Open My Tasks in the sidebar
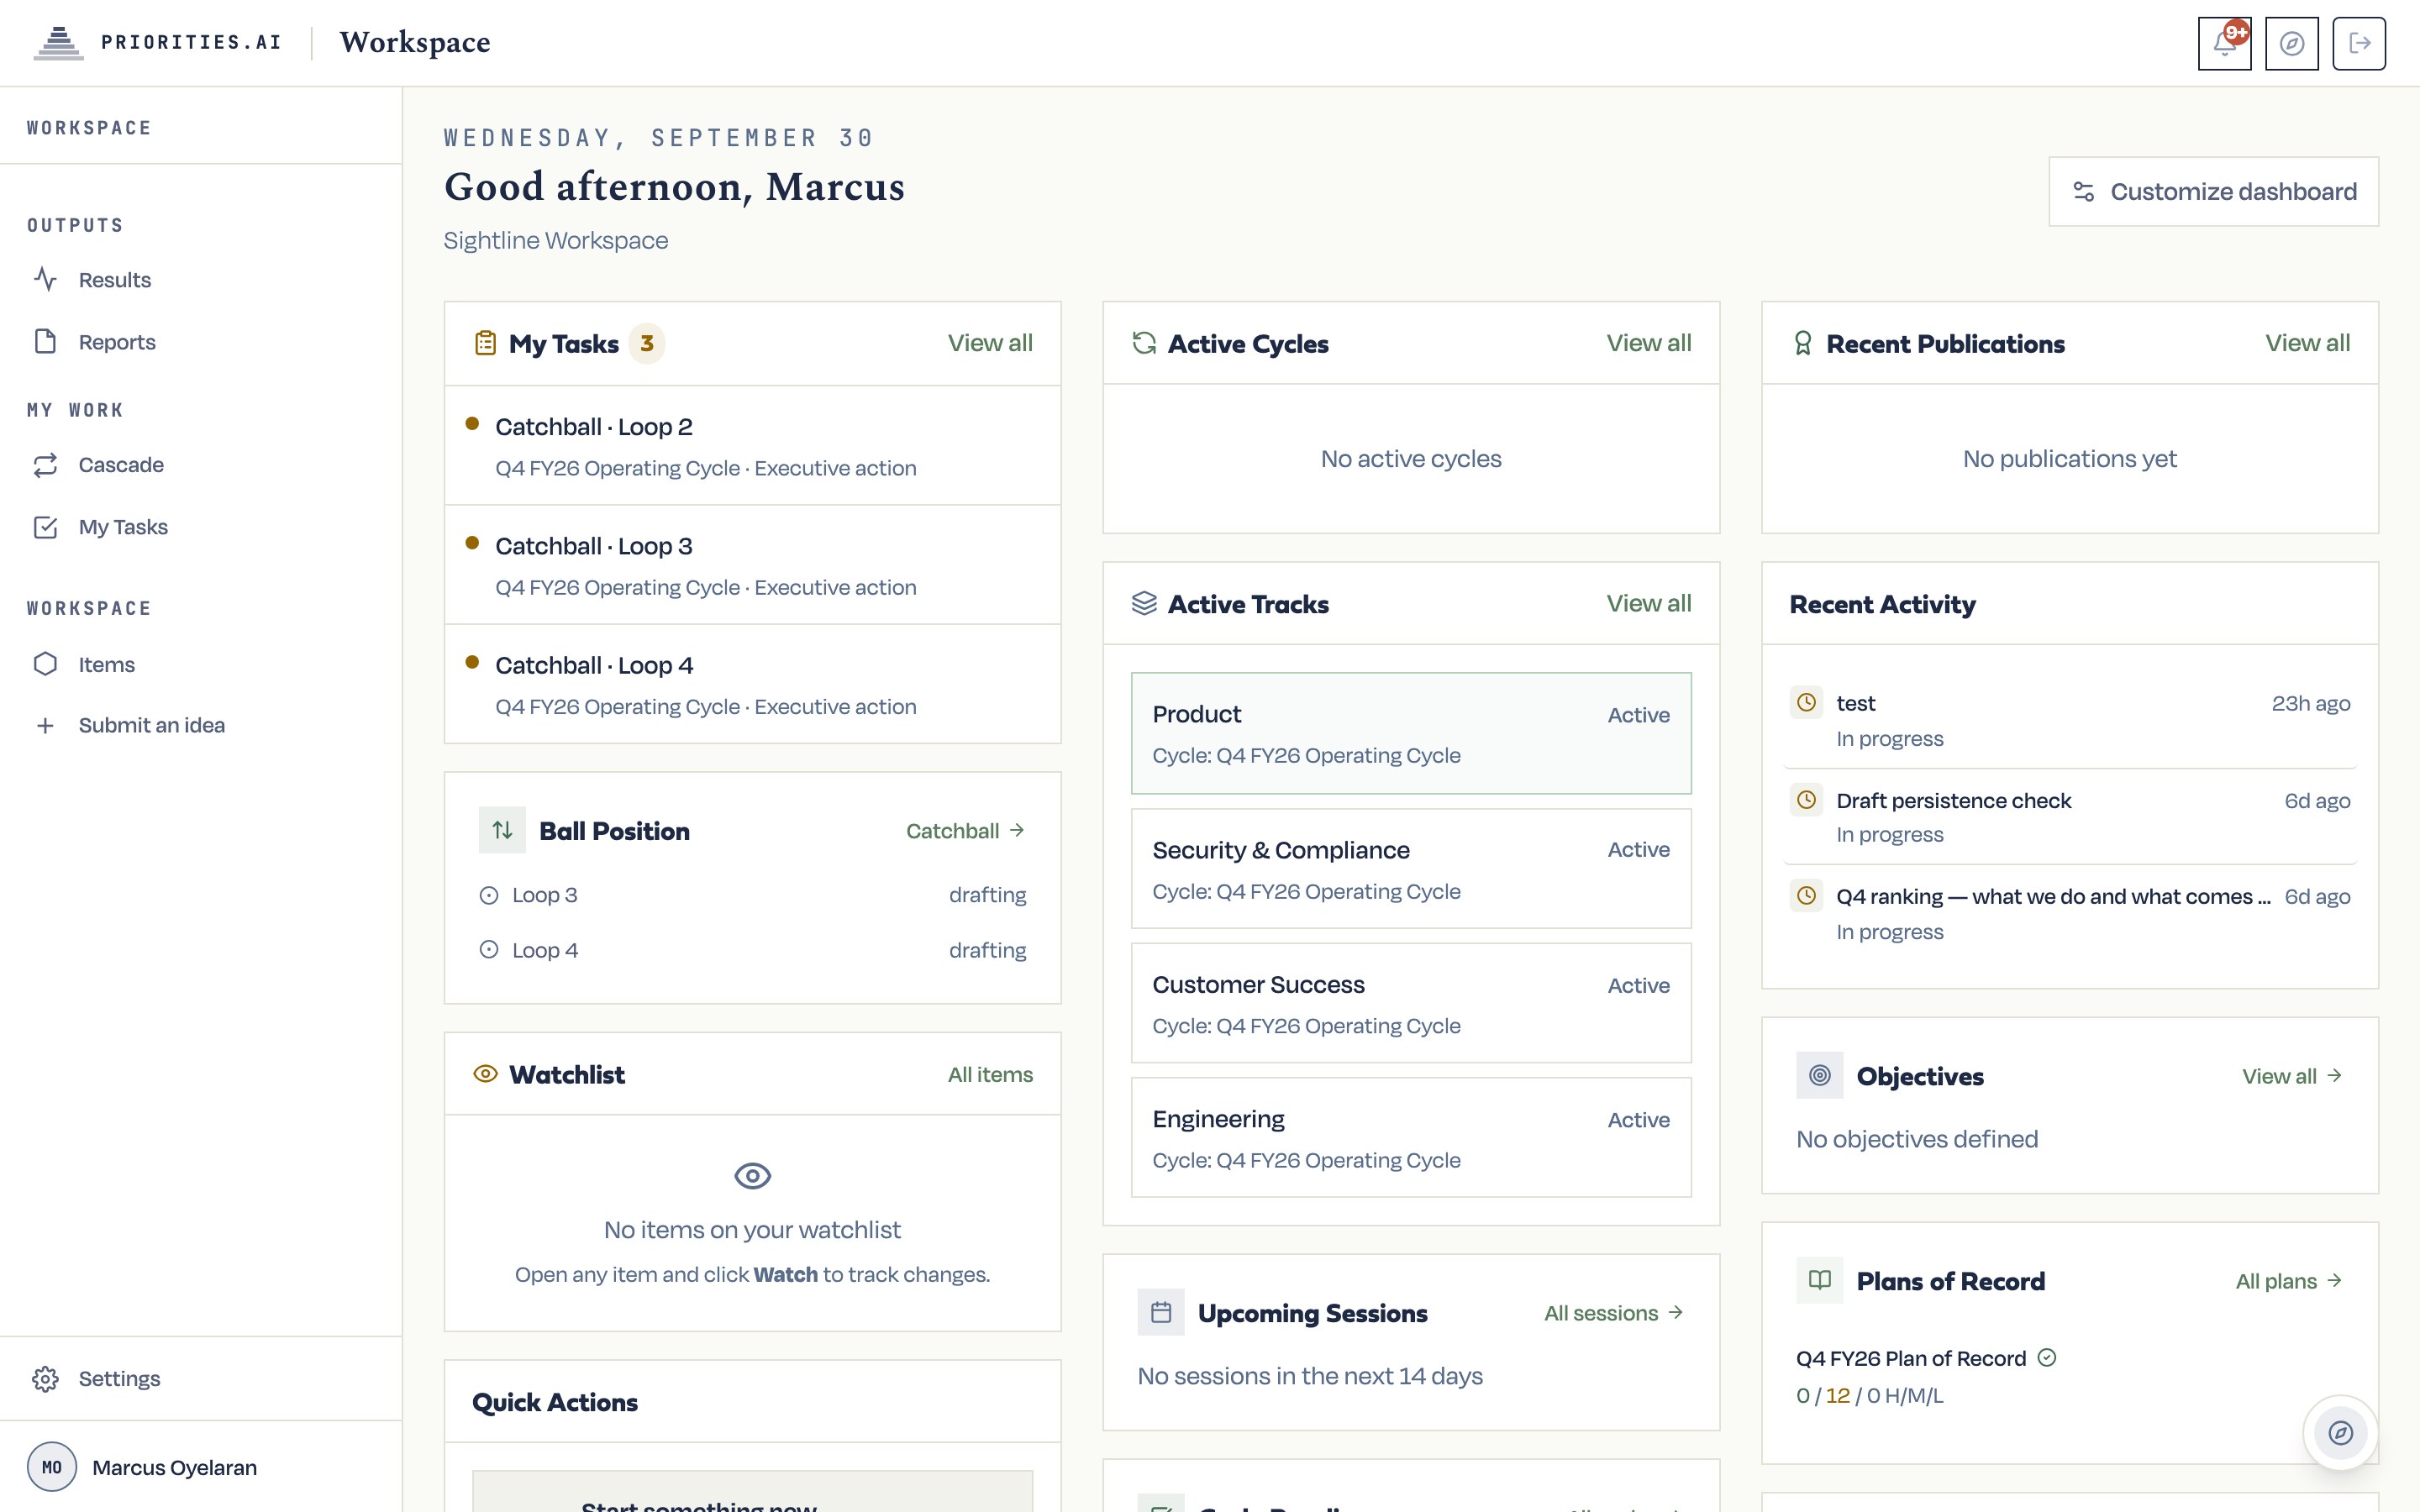 tap(201, 527)
